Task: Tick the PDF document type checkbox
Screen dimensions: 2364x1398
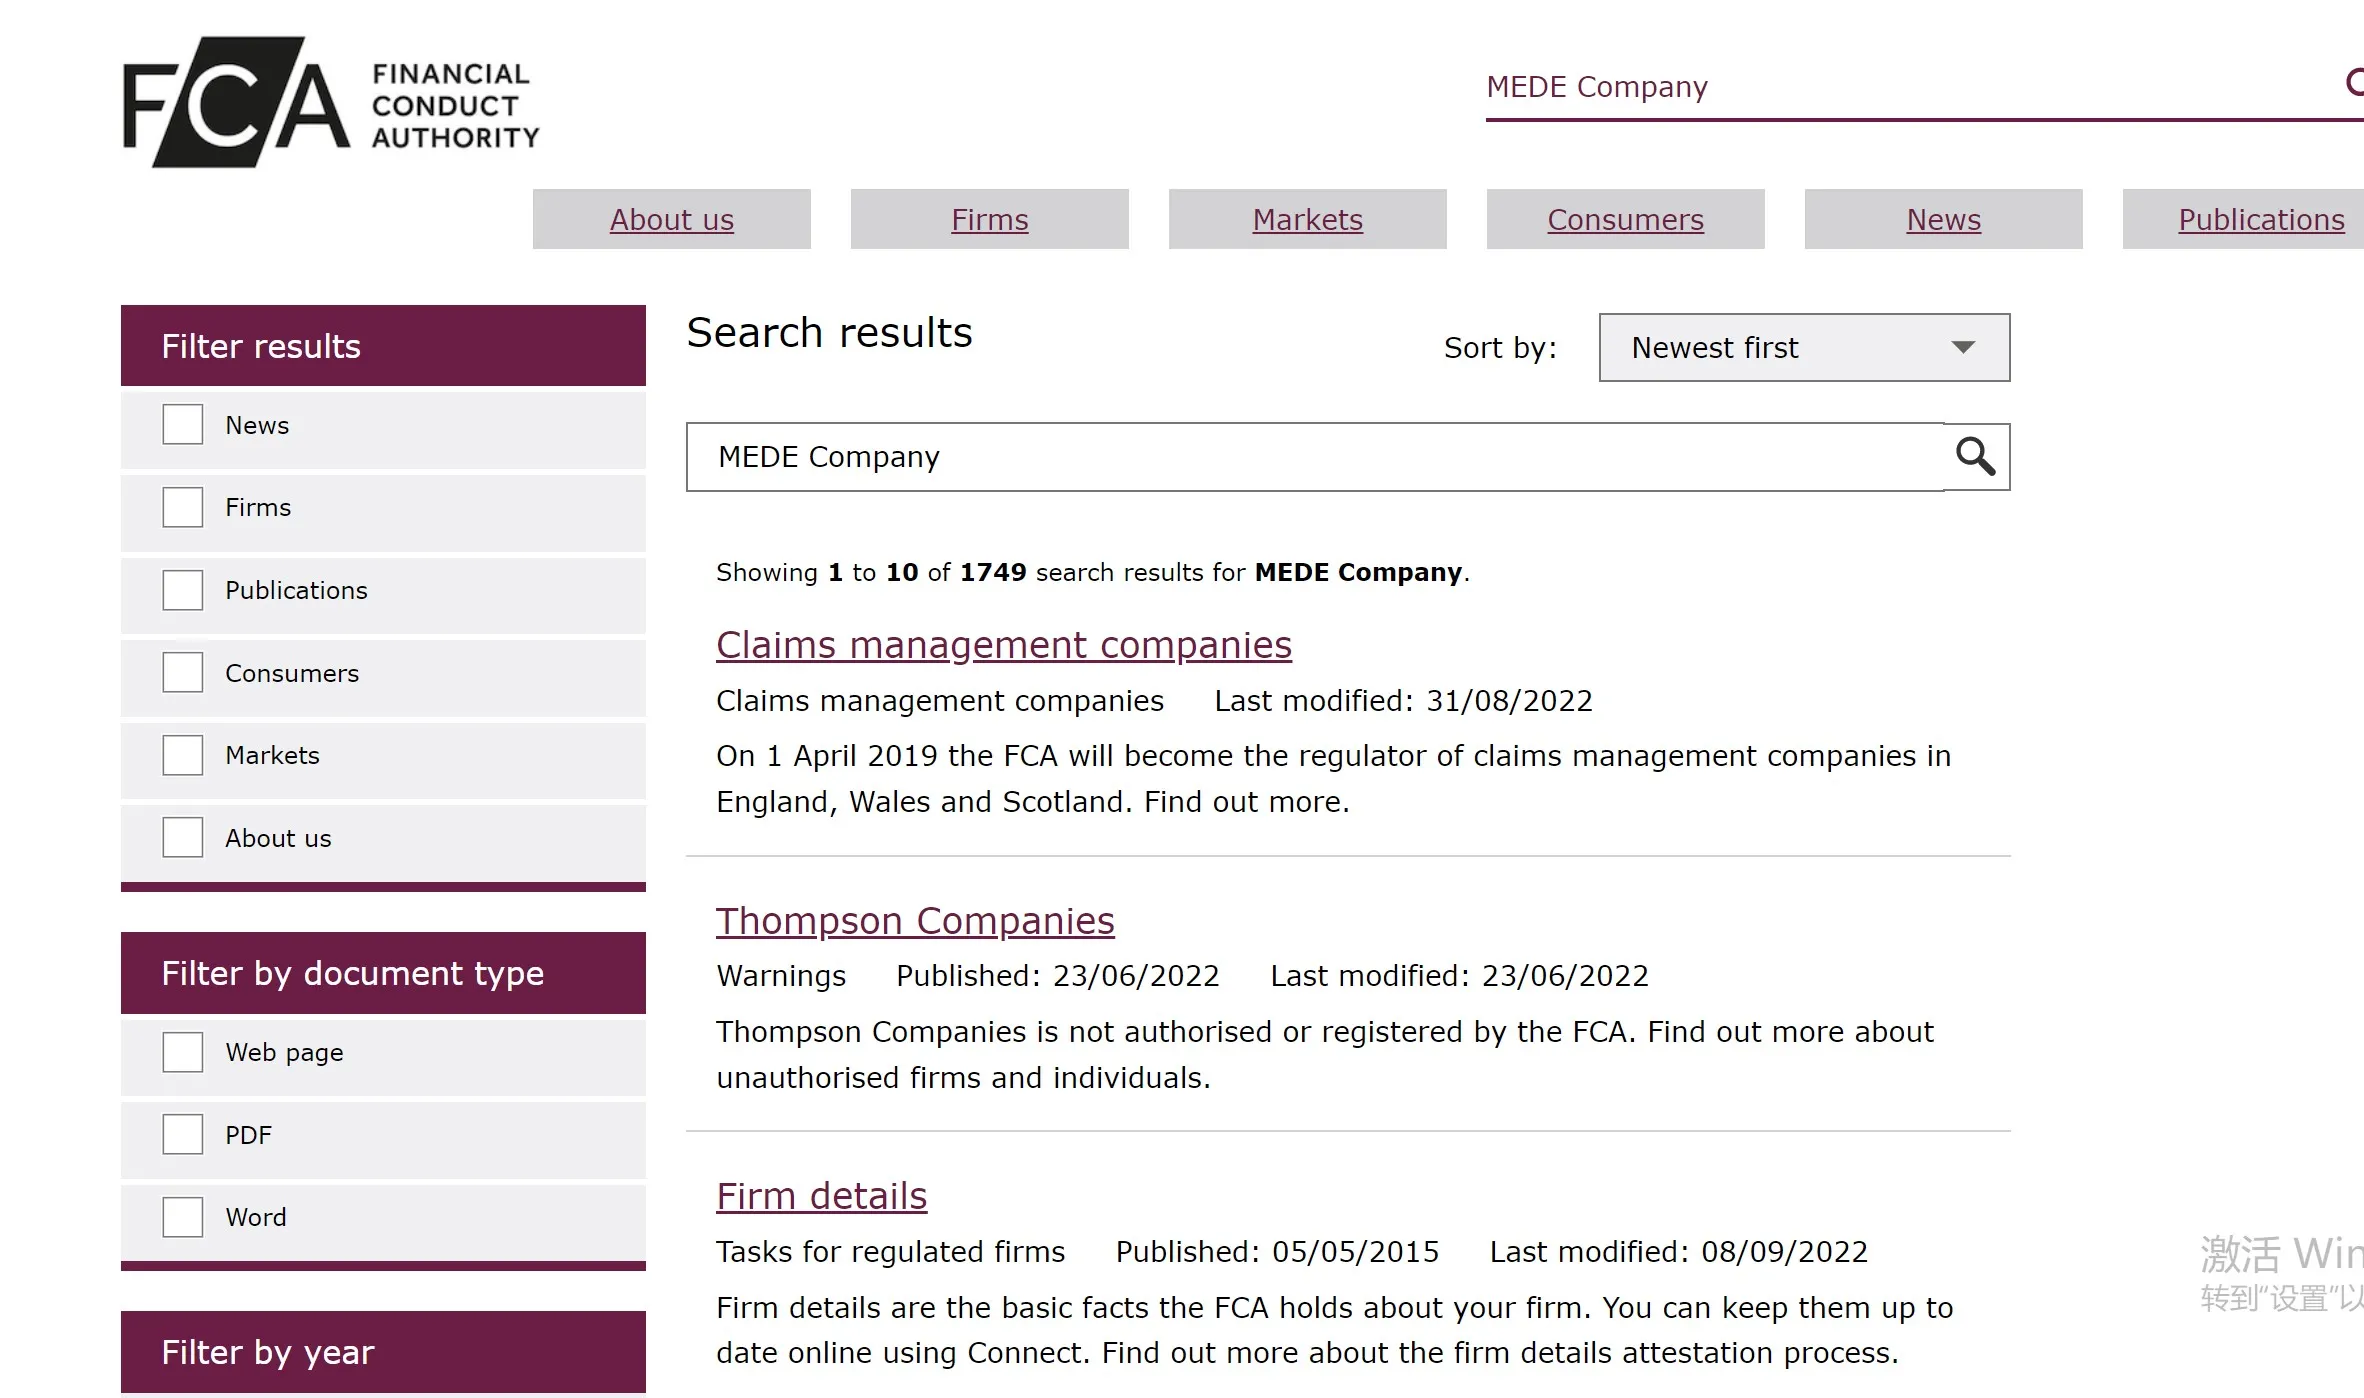Action: point(183,1135)
